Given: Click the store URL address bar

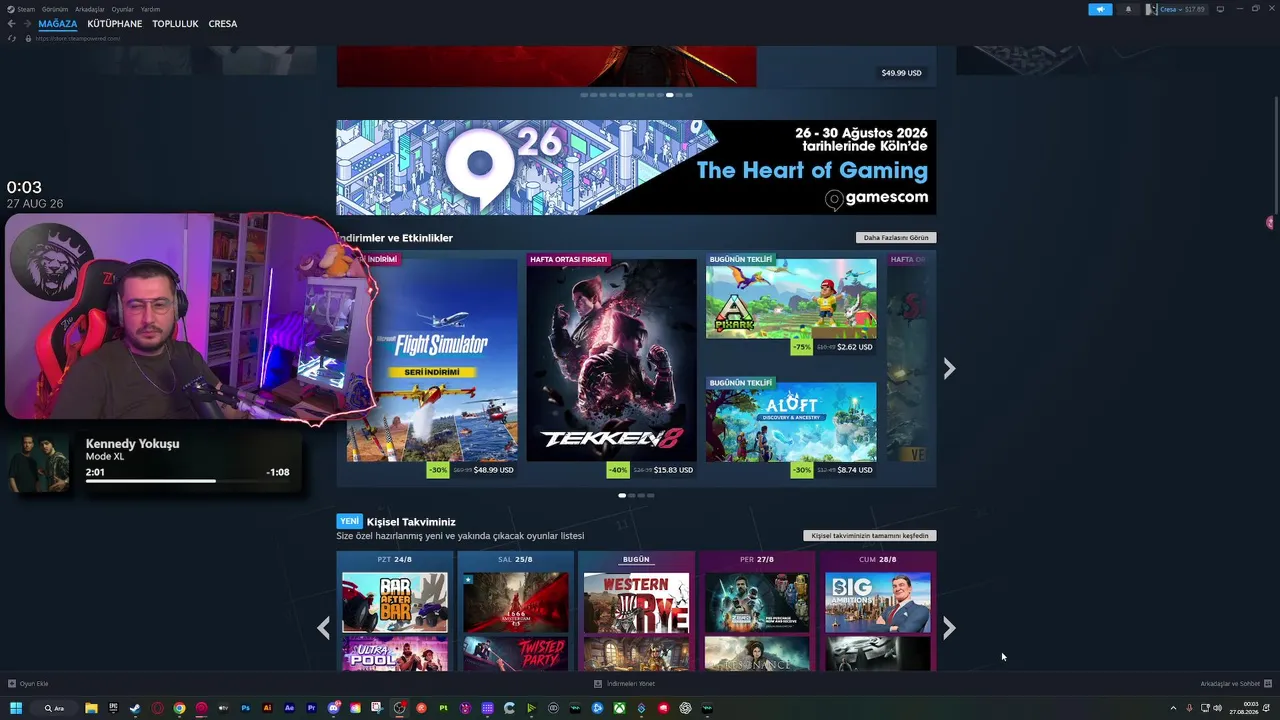Looking at the screenshot, I should [x=78, y=38].
